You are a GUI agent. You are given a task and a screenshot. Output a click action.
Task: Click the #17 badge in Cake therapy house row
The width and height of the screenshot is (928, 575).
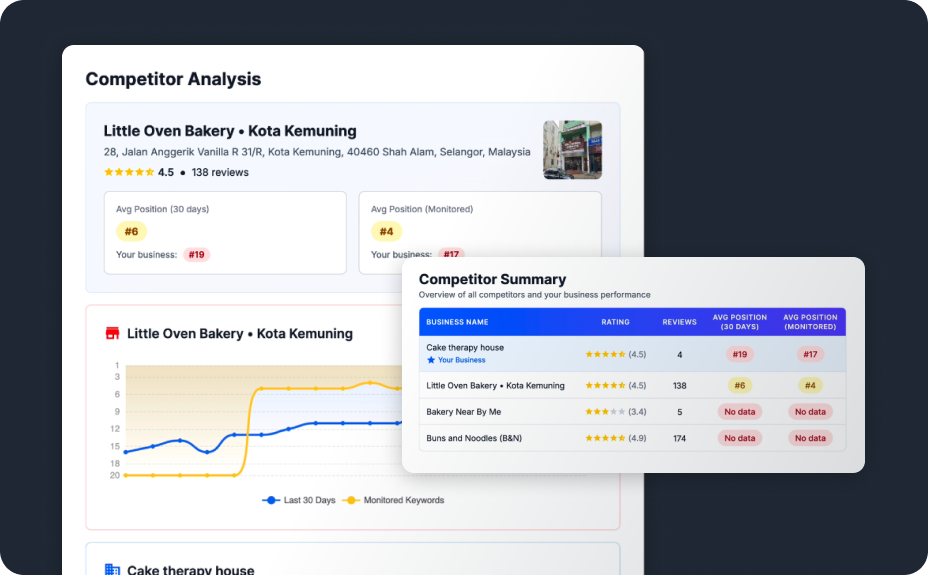[x=810, y=354]
